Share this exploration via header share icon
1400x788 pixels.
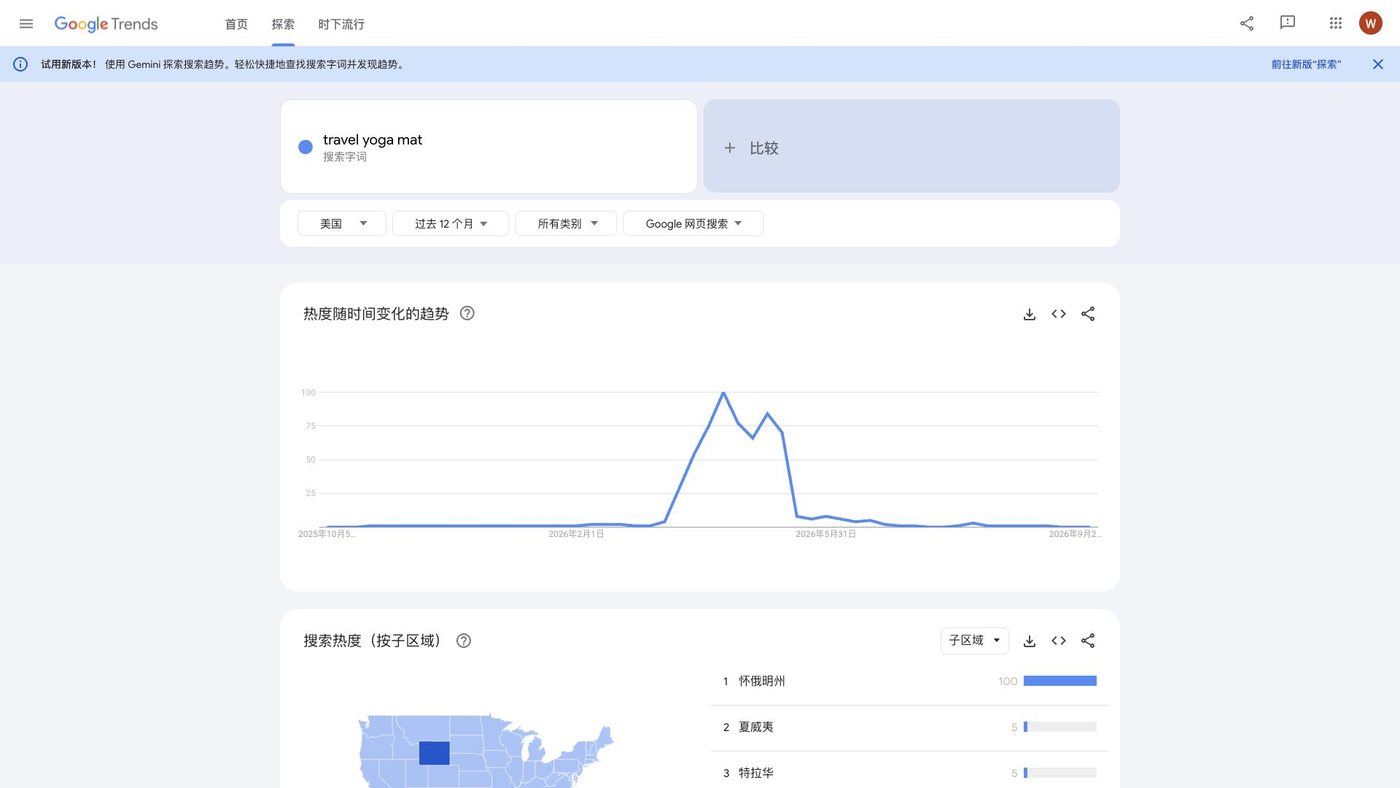pyautogui.click(x=1247, y=23)
